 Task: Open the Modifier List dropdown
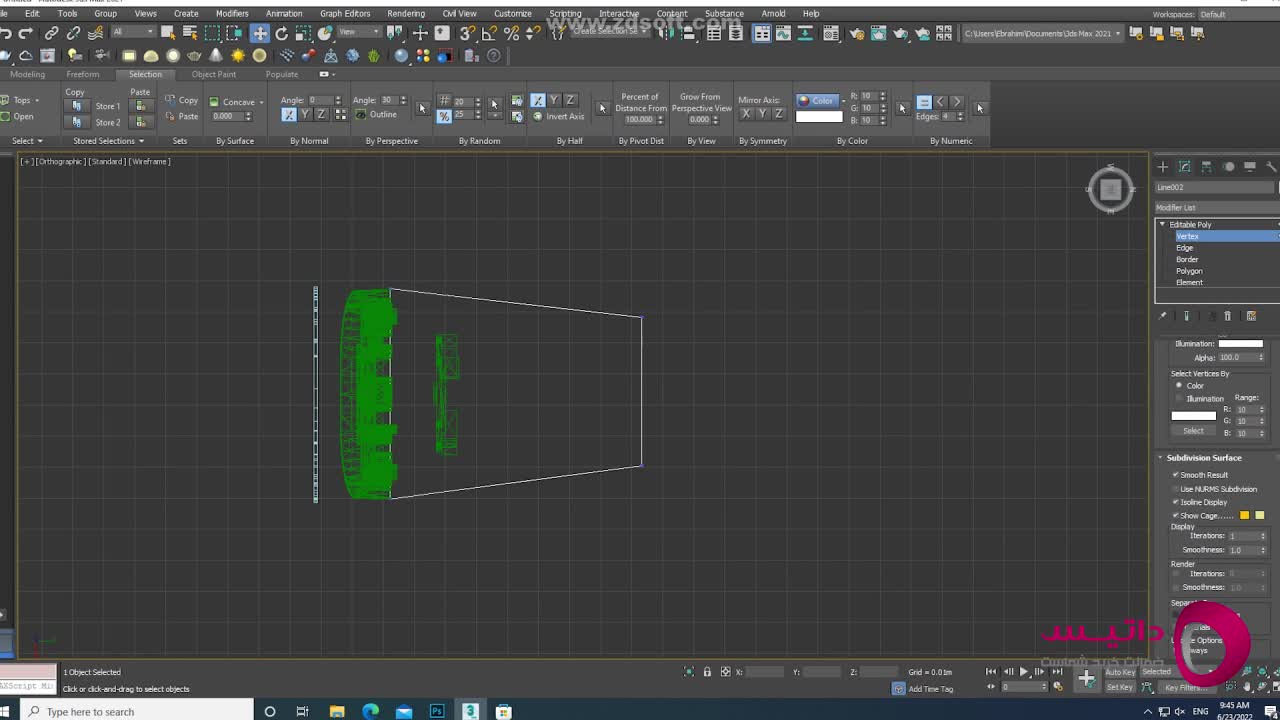click(x=1215, y=207)
